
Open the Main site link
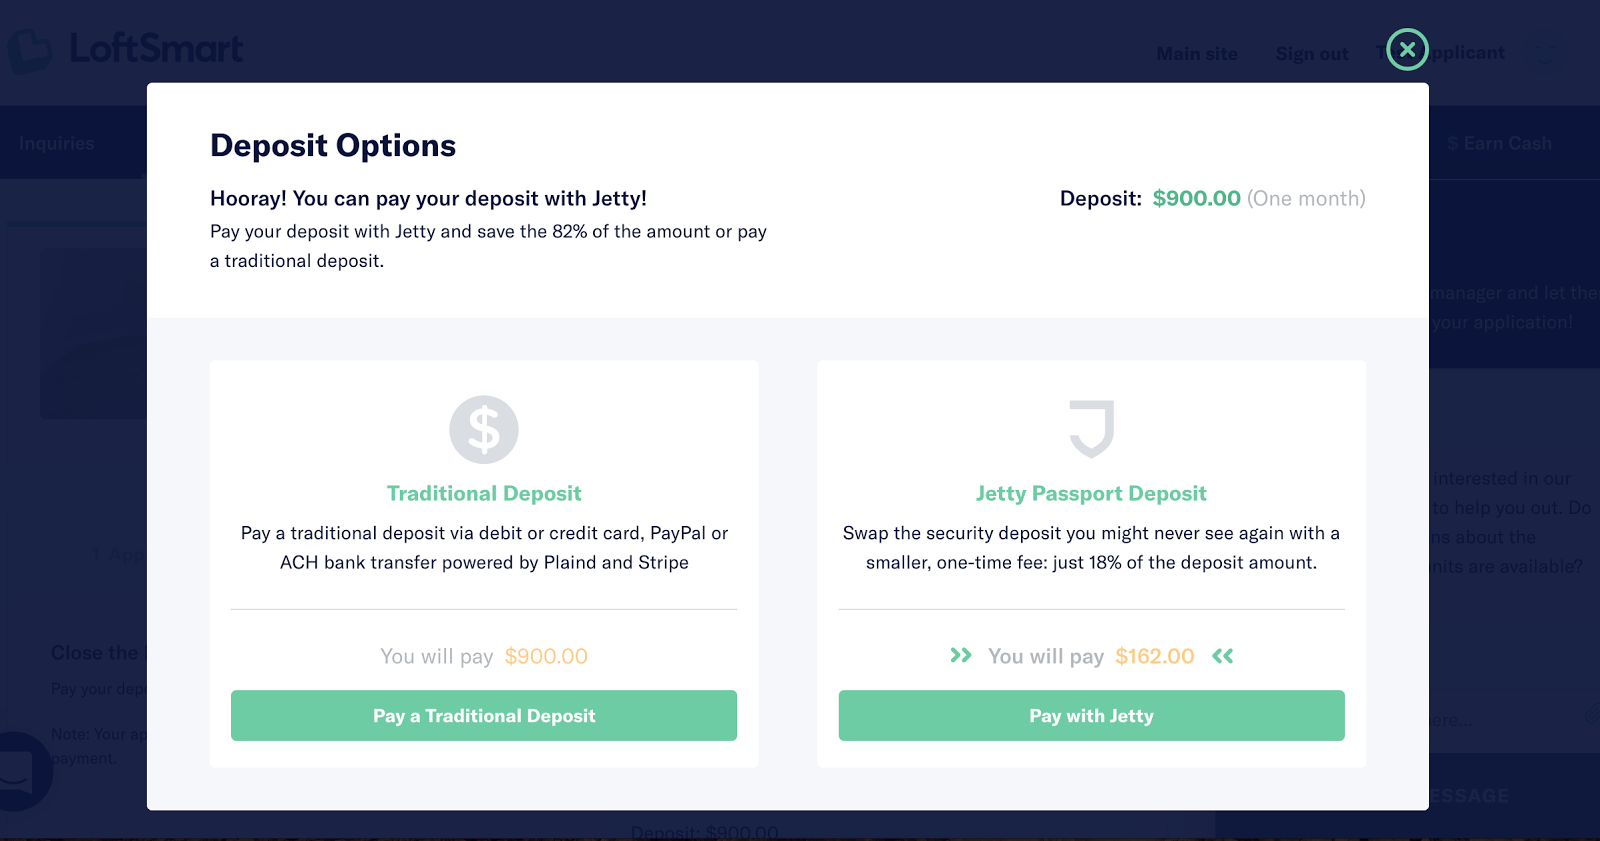(1197, 54)
